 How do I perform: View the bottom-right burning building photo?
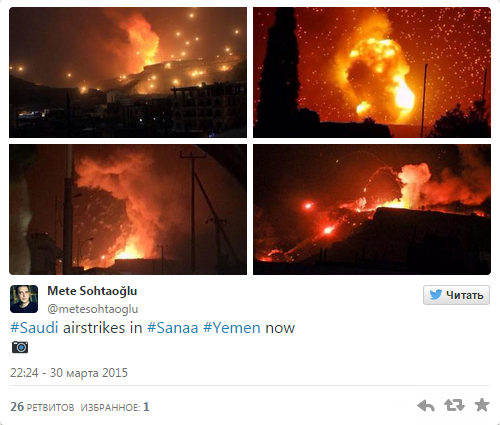[x=372, y=209]
